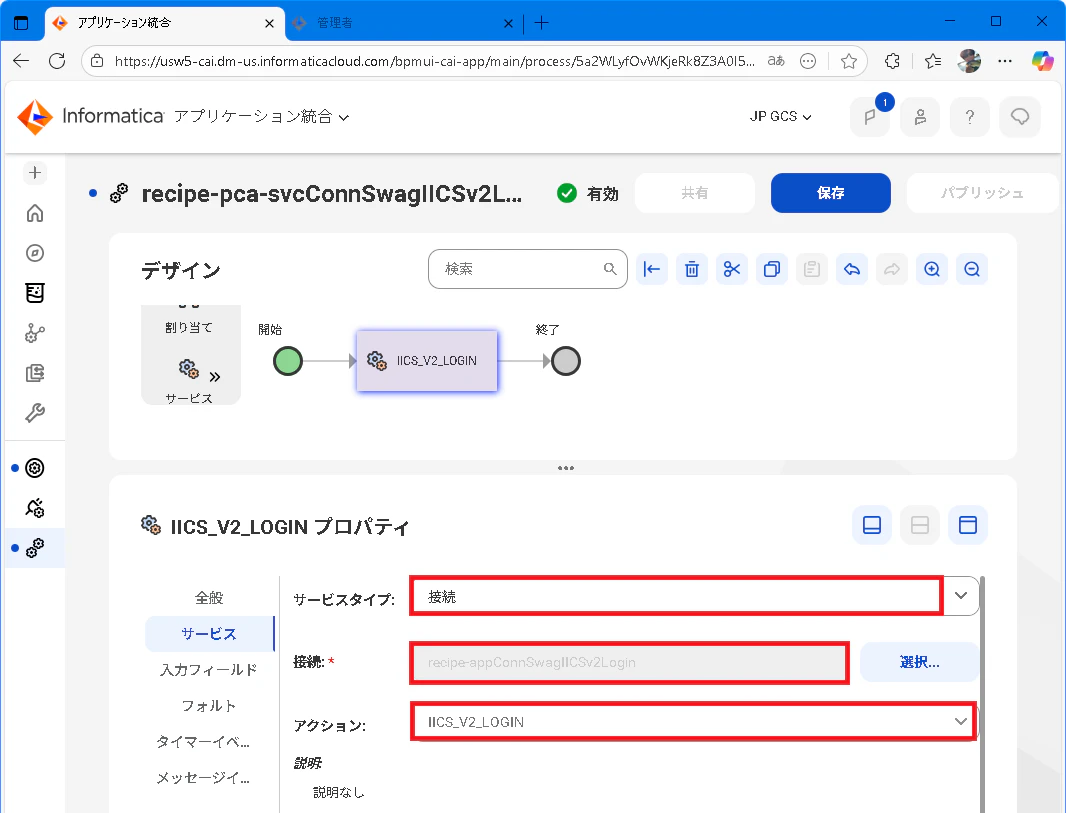Viewport: 1066px width, 813px height.
Task: Open the copy-document icon in left sidebar
Action: click(35, 373)
